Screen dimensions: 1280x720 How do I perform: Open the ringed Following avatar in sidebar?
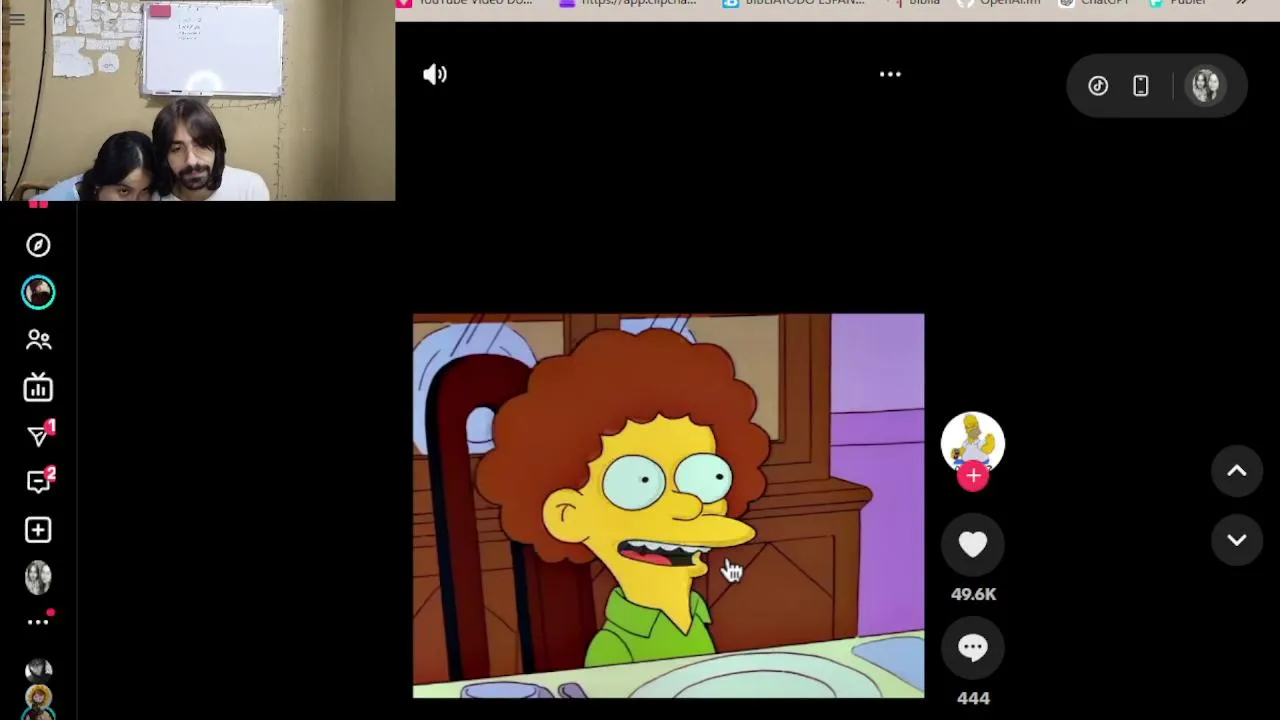[38, 292]
